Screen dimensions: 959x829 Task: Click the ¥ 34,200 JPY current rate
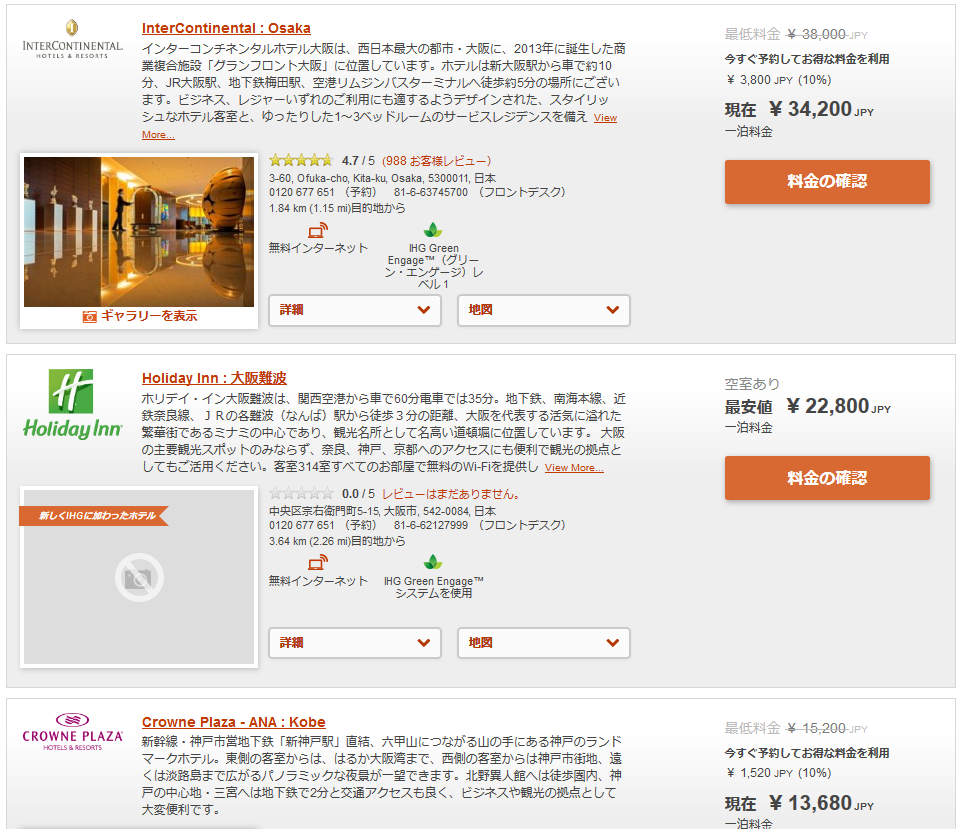click(821, 110)
